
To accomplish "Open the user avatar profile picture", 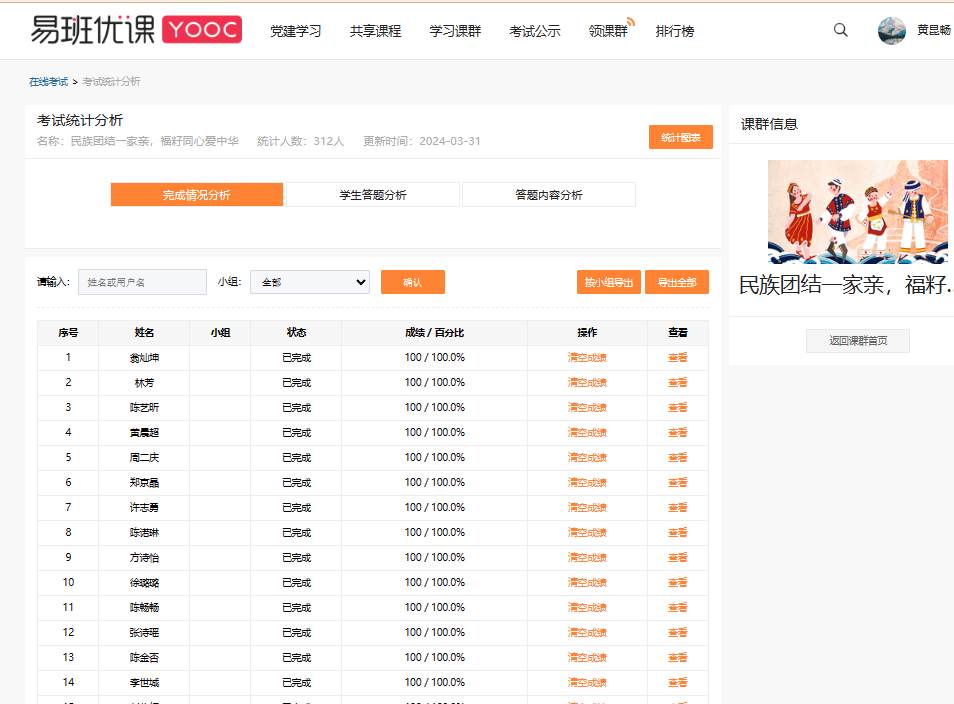I will click(x=891, y=31).
